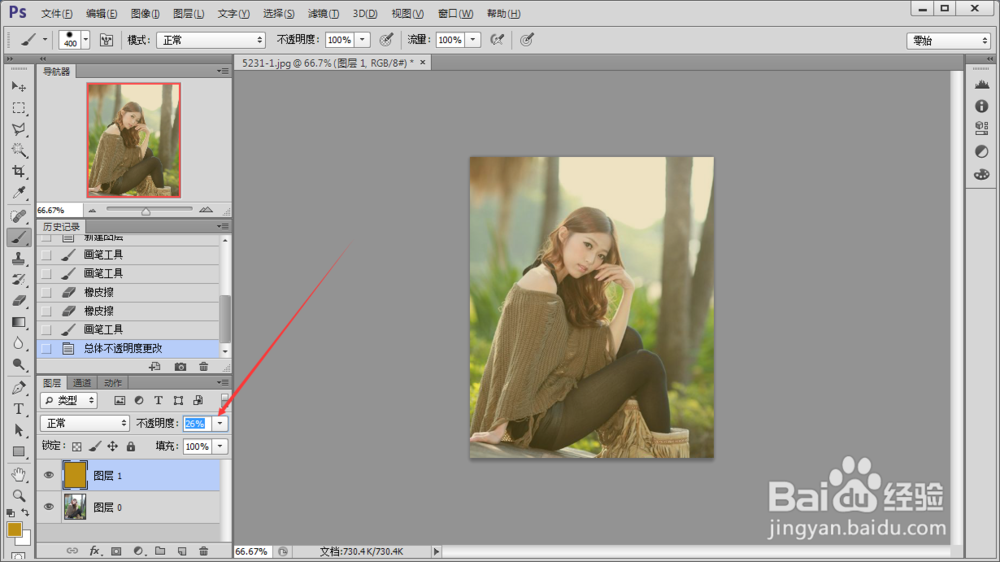Select the Hand tool
Image resolution: width=1000 pixels, height=562 pixels.
click(18, 475)
